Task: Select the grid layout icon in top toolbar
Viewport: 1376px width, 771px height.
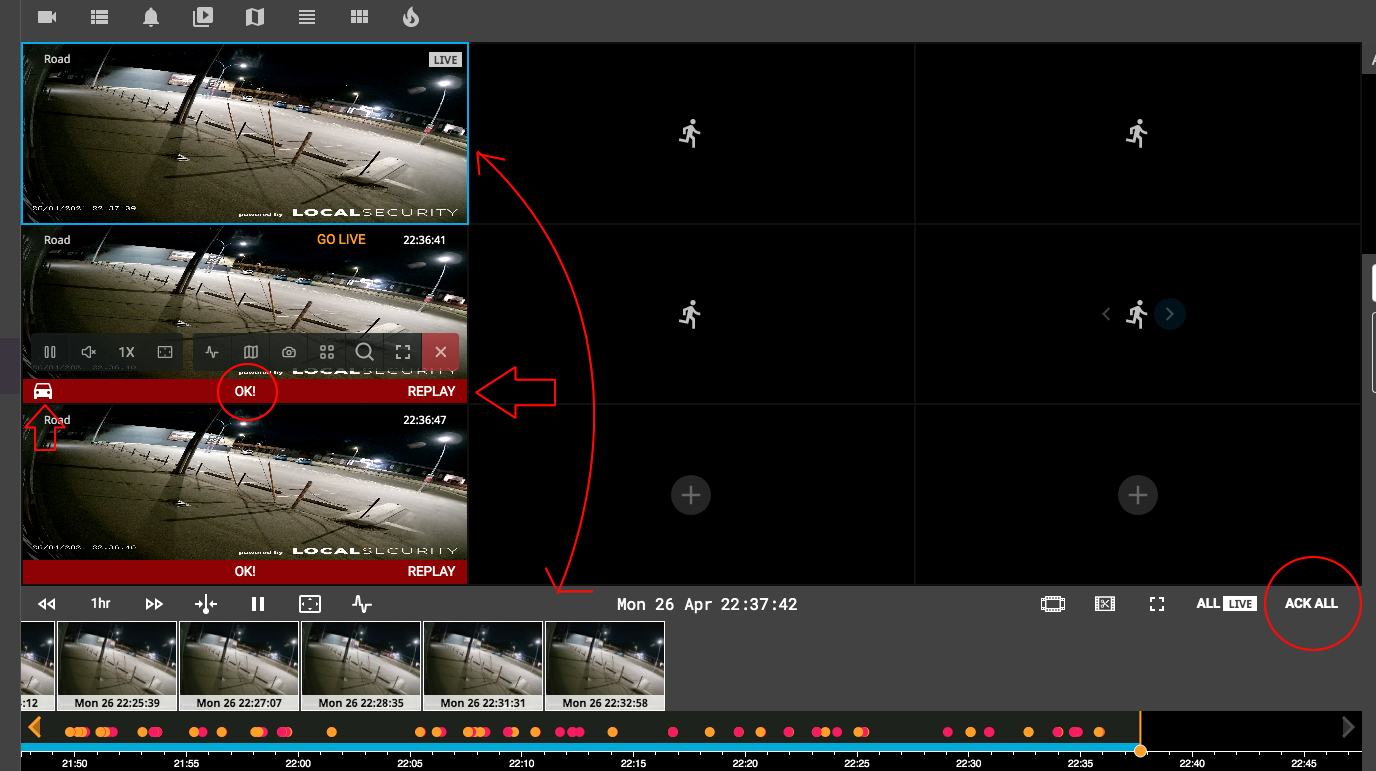Action: [x=359, y=17]
